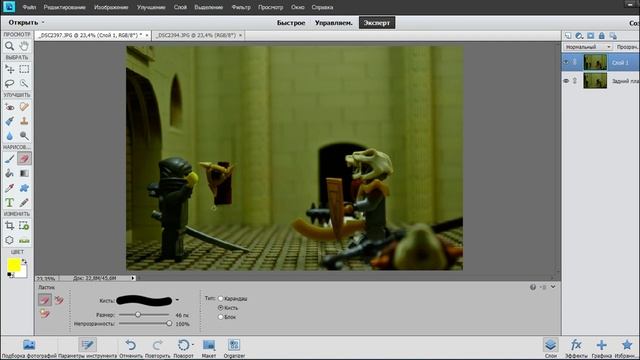Select the Brush painting tool

coord(9,159)
